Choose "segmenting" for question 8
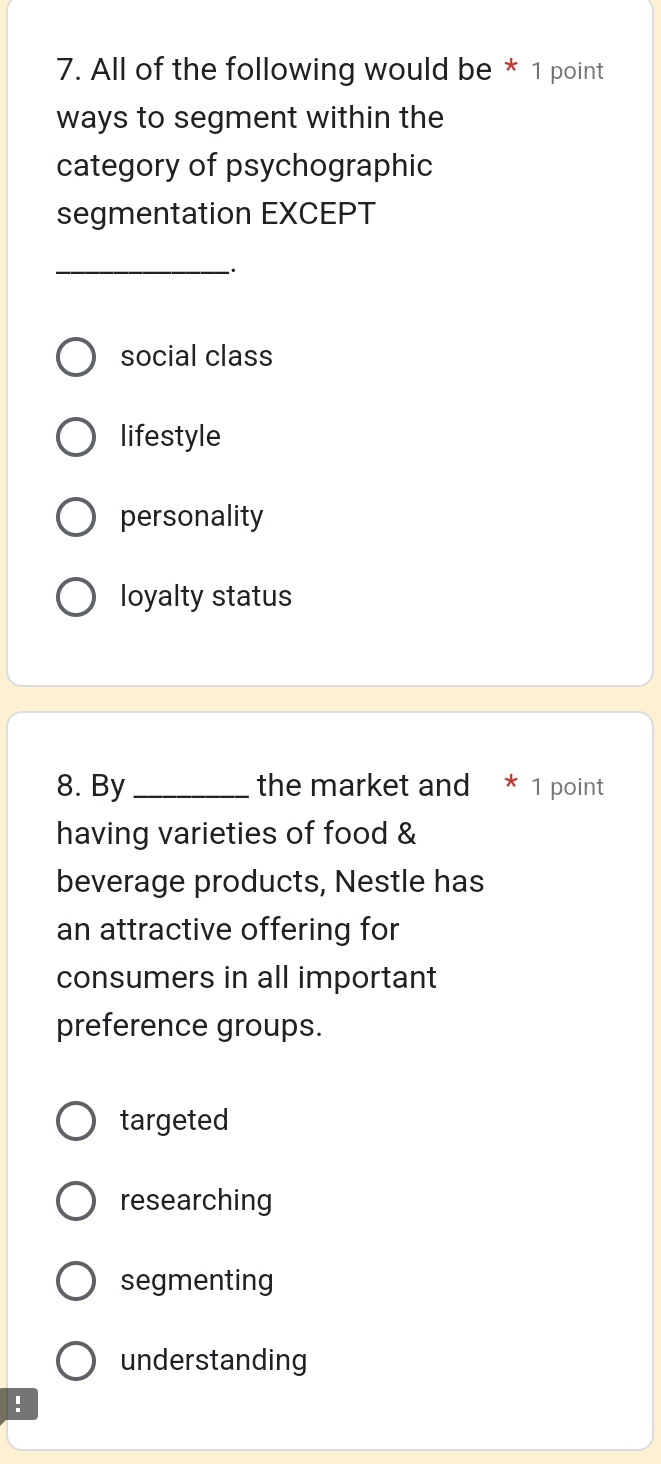This screenshot has height=1464, width=661. [76, 1280]
